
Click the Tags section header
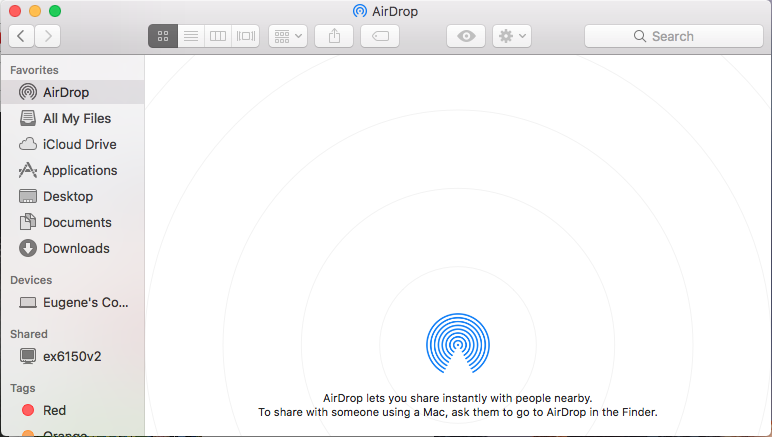click(23, 388)
